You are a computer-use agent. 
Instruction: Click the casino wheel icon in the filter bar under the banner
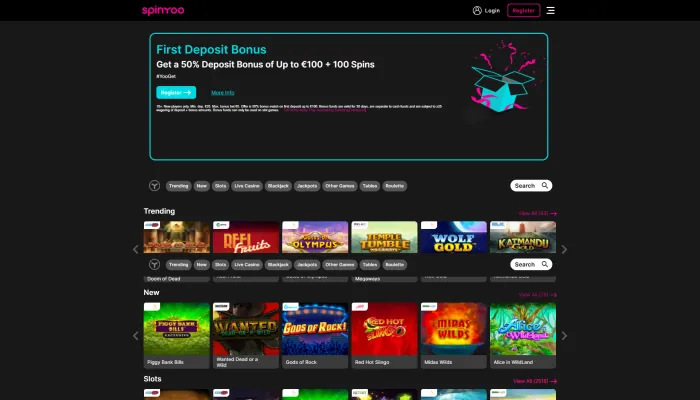pyautogui.click(x=154, y=186)
